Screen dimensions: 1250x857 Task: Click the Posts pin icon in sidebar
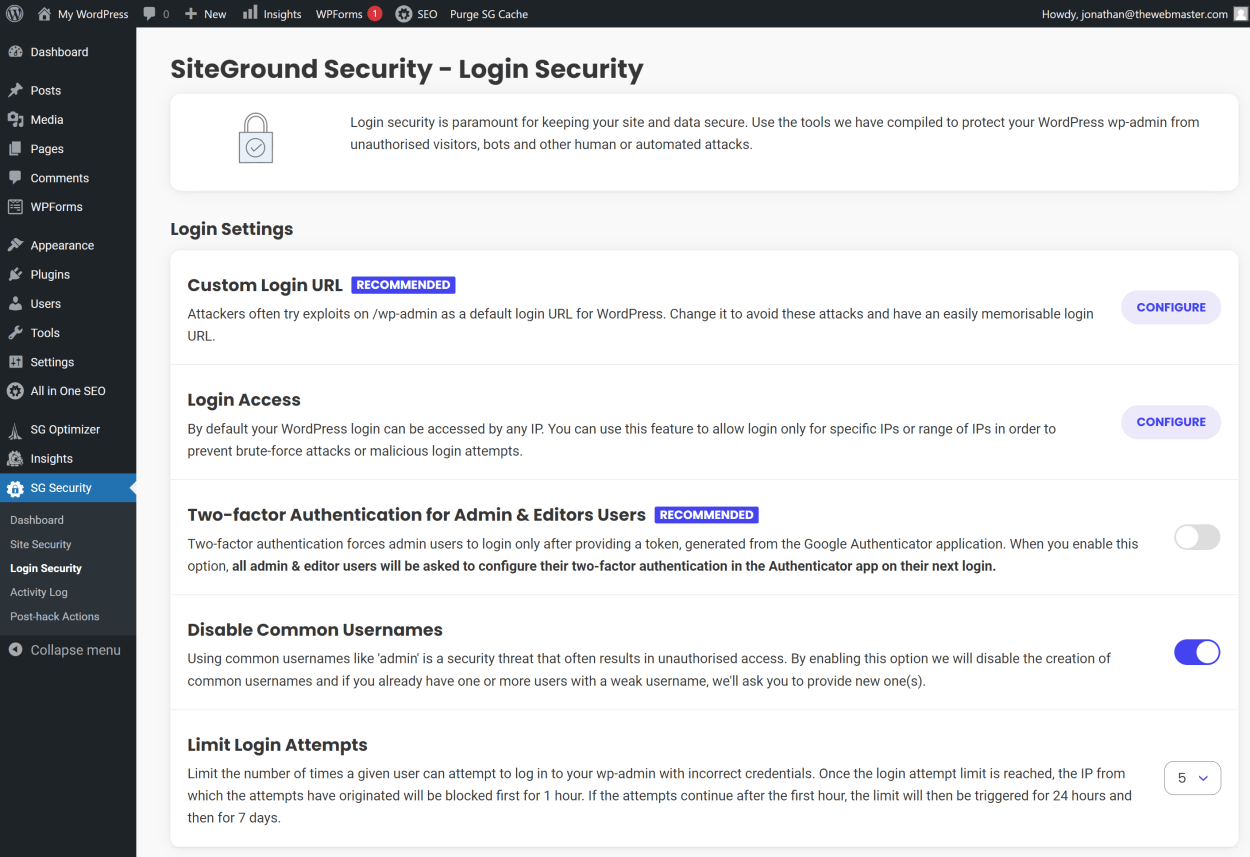click(x=15, y=90)
